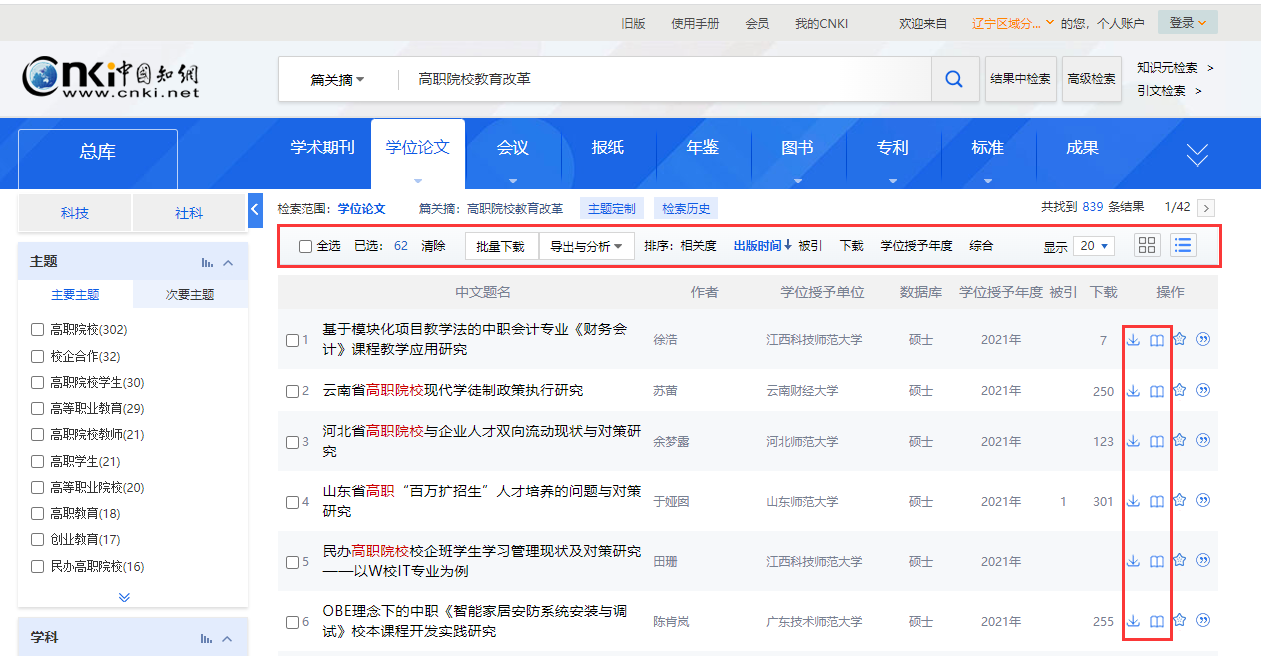The image size is (1261, 656).
Task: Check the 高职院校学生(30) topic filter
Action: point(37,382)
